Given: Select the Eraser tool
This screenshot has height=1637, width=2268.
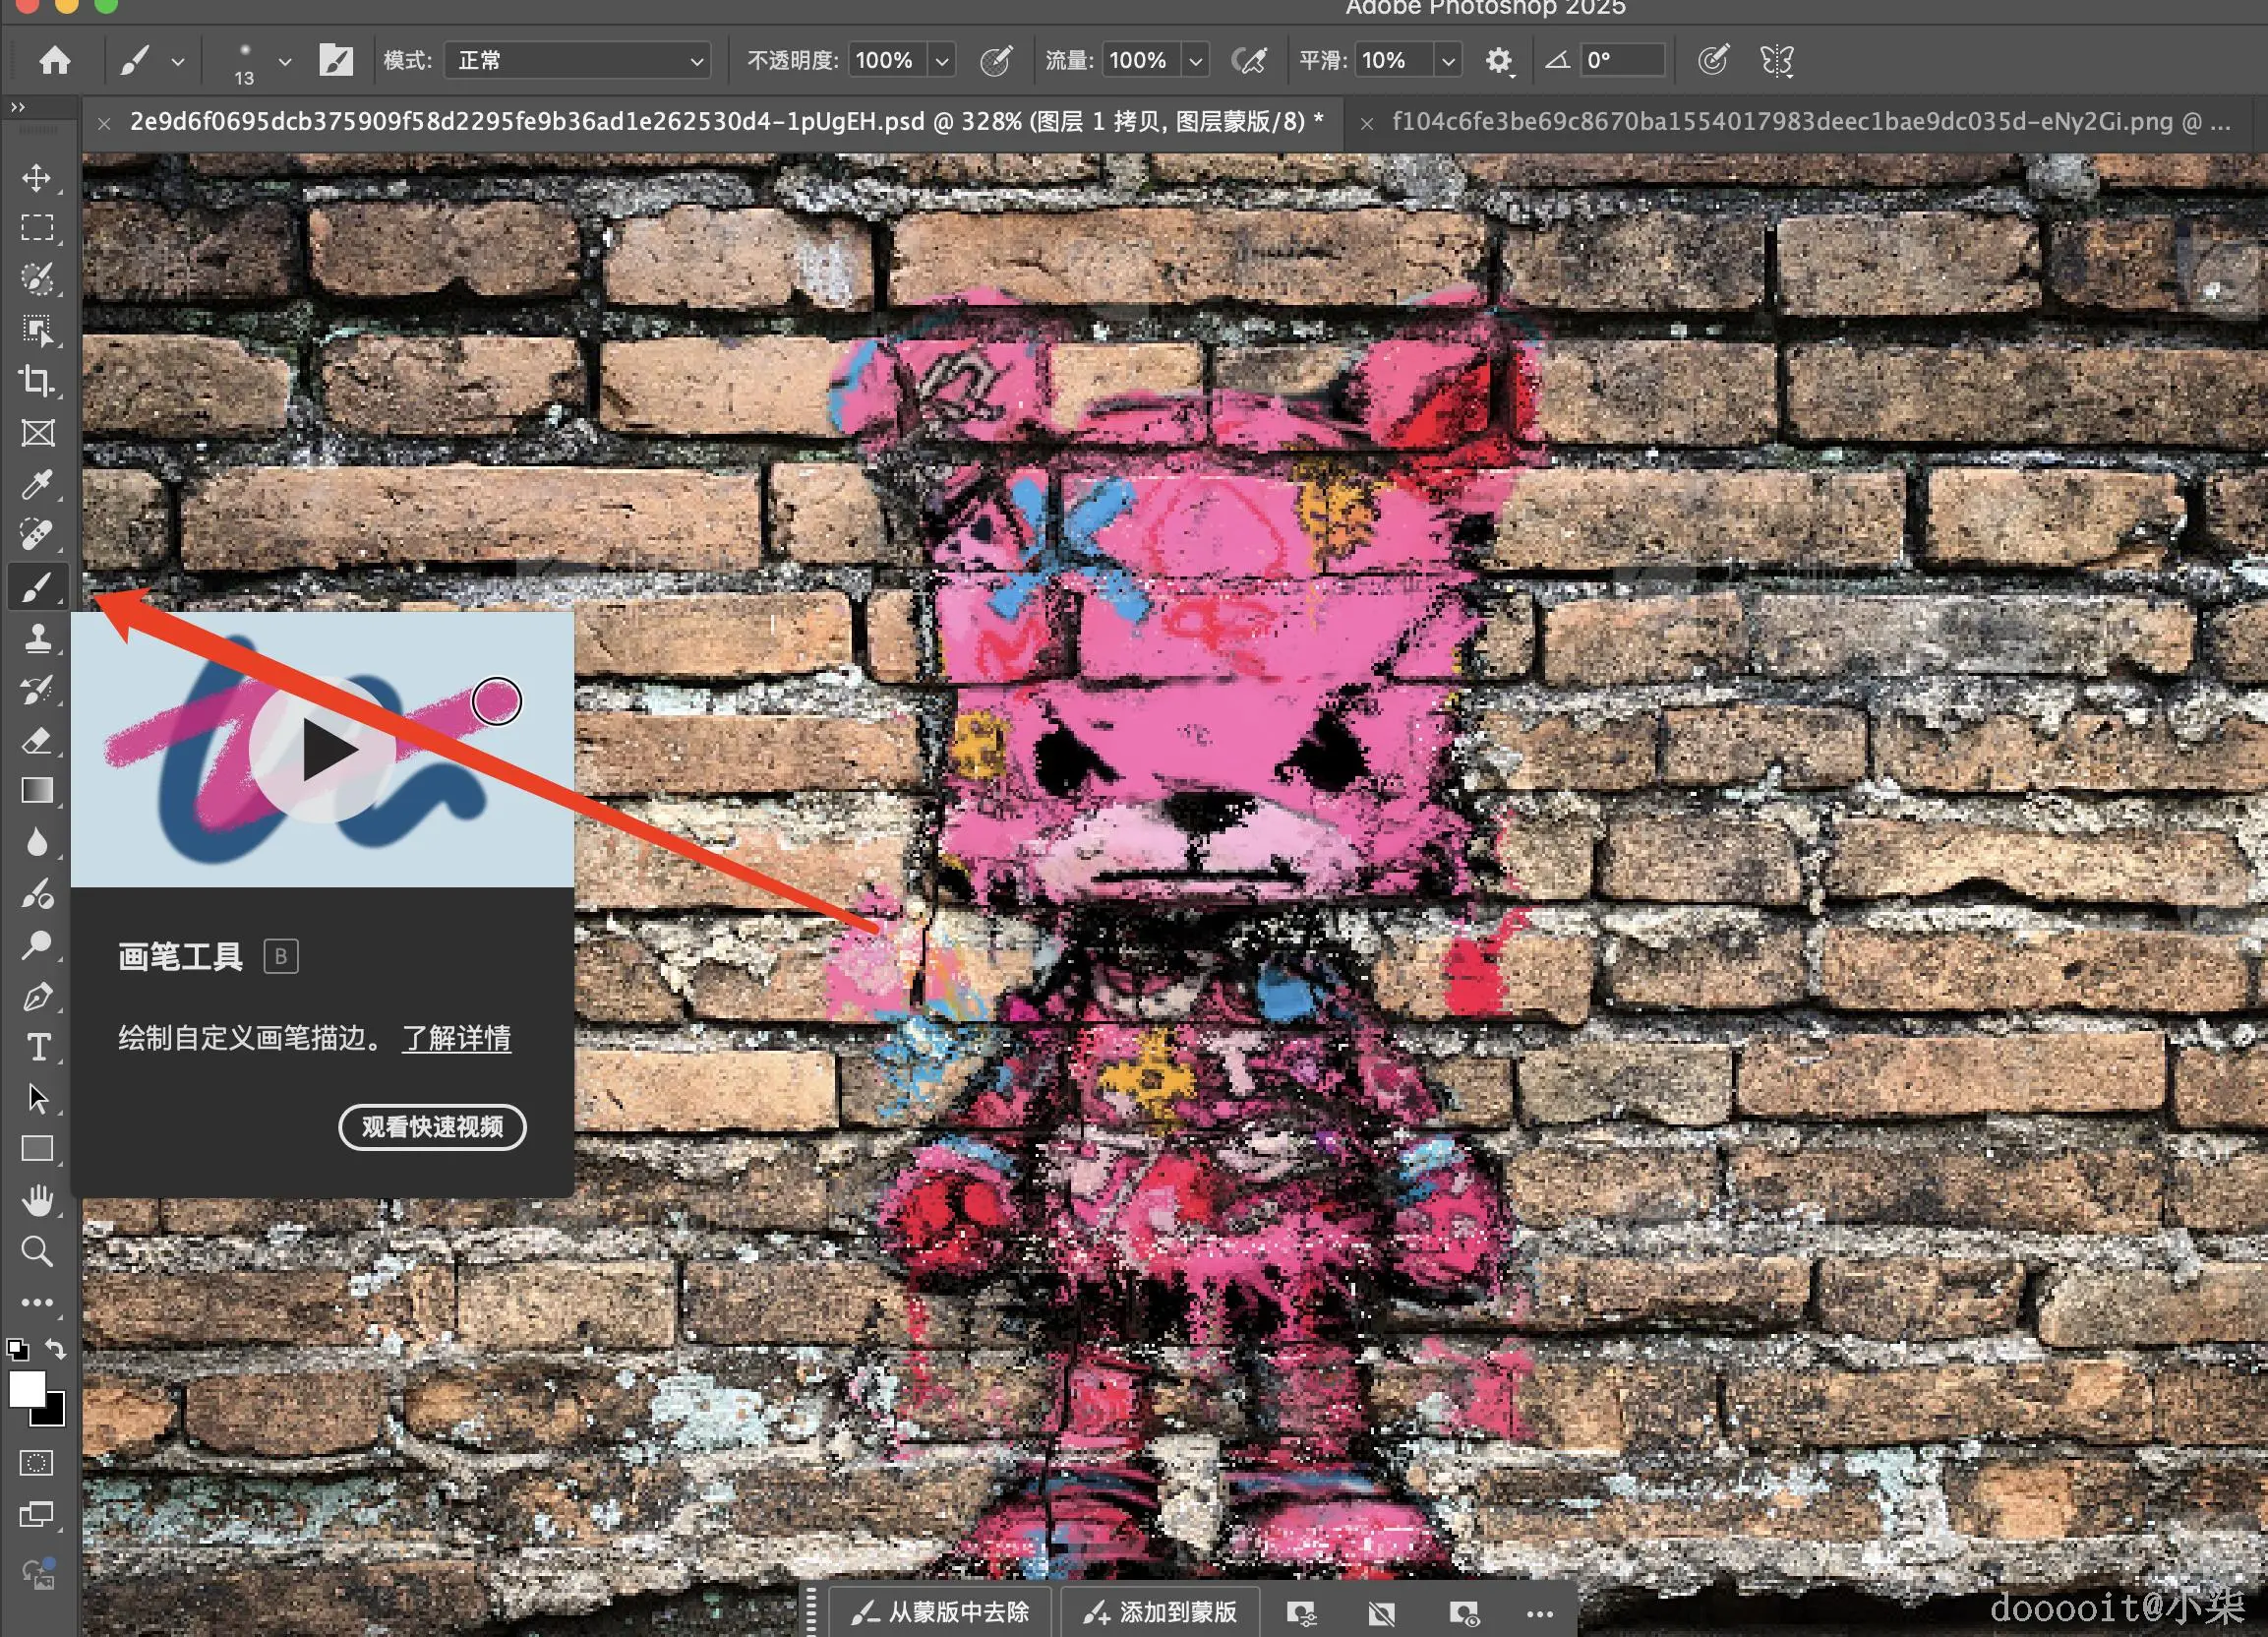Looking at the screenshot, I should coord(37,741).
